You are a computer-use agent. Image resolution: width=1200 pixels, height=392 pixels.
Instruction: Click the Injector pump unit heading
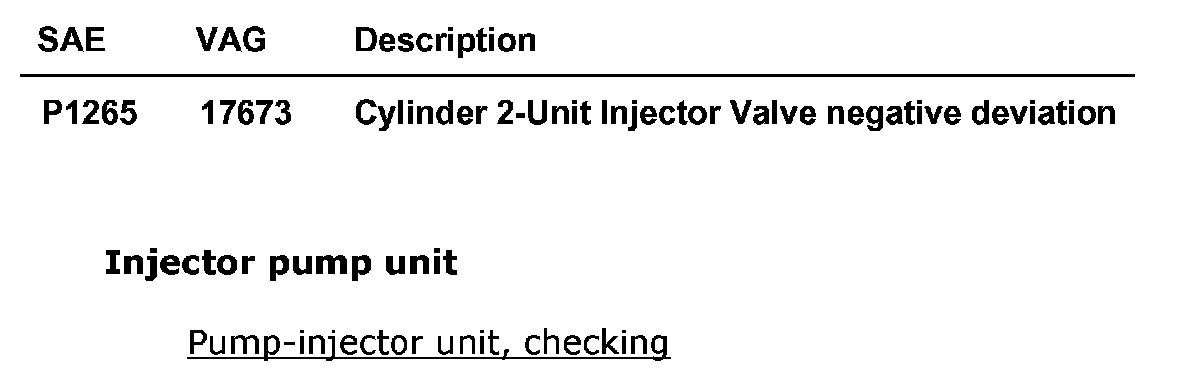(x=280, y=265)
